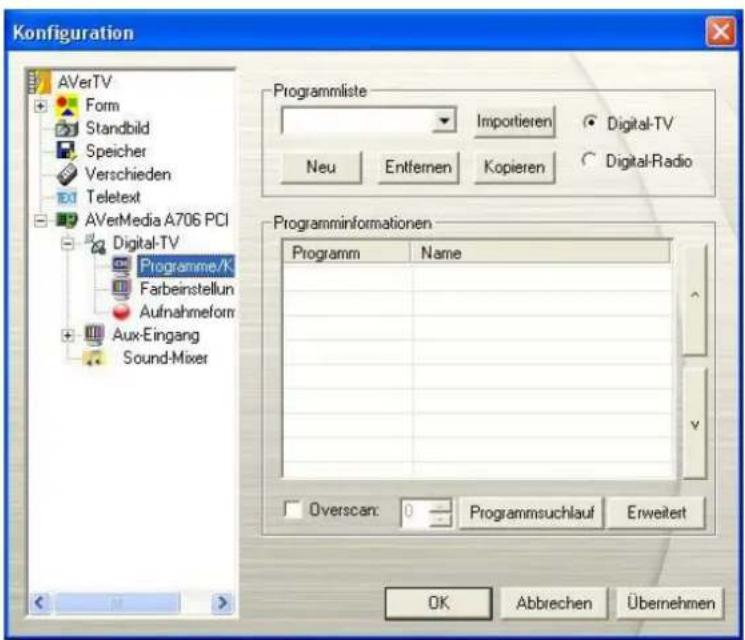Select Programme/K tree item
745x640 pixels.
[186, 266]
